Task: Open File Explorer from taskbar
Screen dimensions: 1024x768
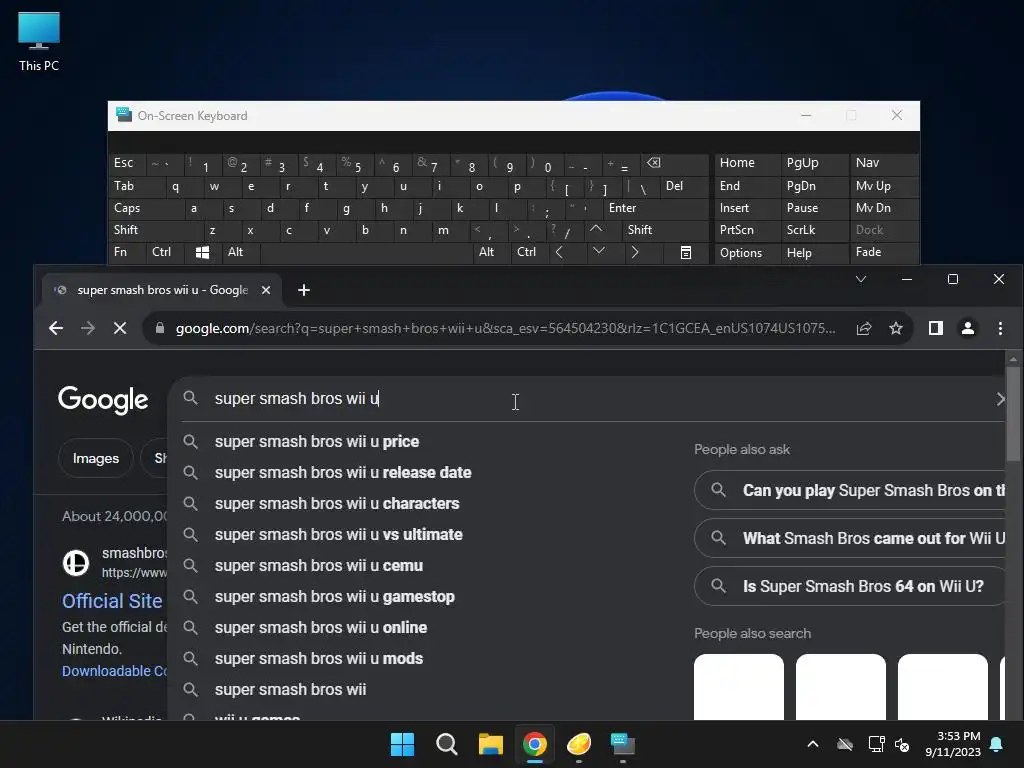Action: 490,744
